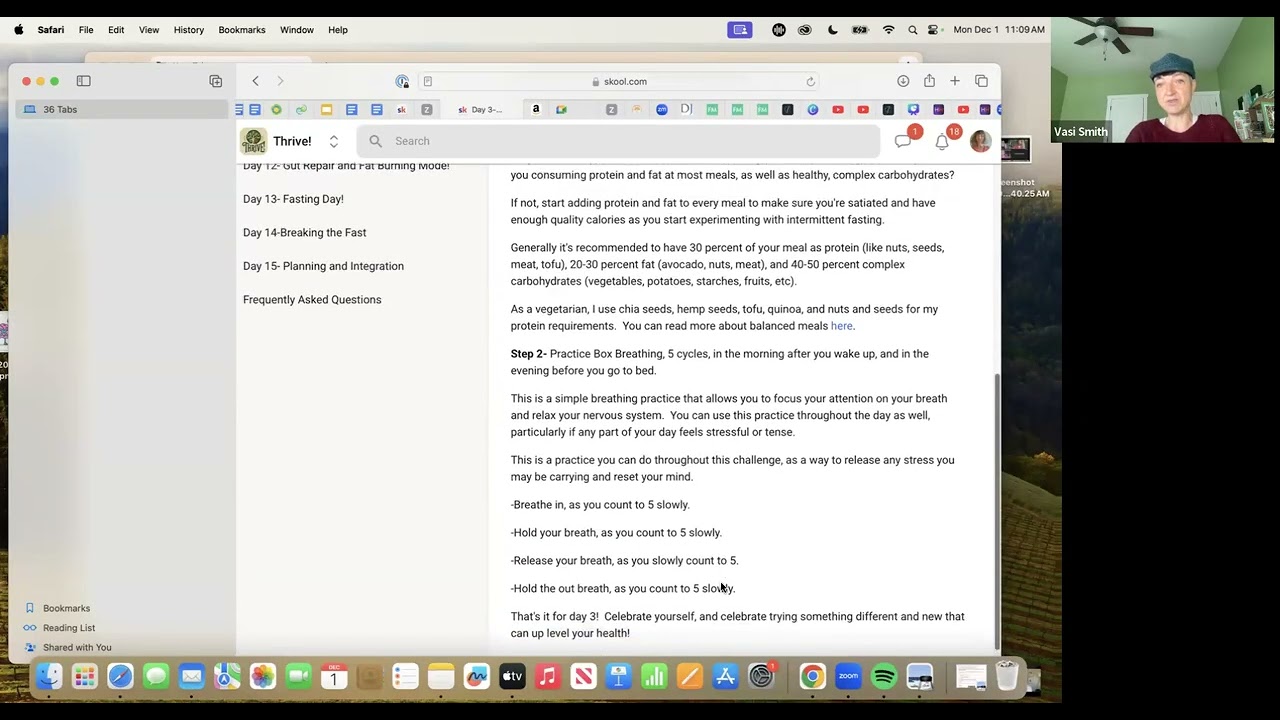Open Finder from the Dock
1280x720 pixels.
(x=48, y=677)
